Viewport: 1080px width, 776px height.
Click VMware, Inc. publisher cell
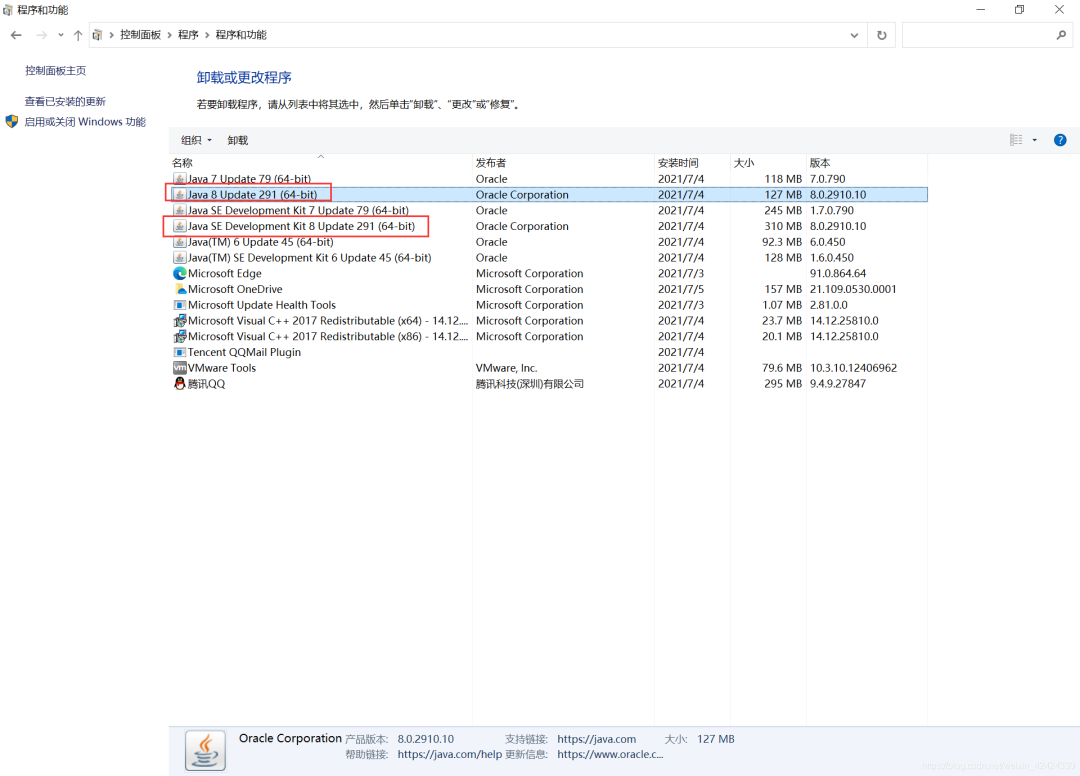(506, 368)
